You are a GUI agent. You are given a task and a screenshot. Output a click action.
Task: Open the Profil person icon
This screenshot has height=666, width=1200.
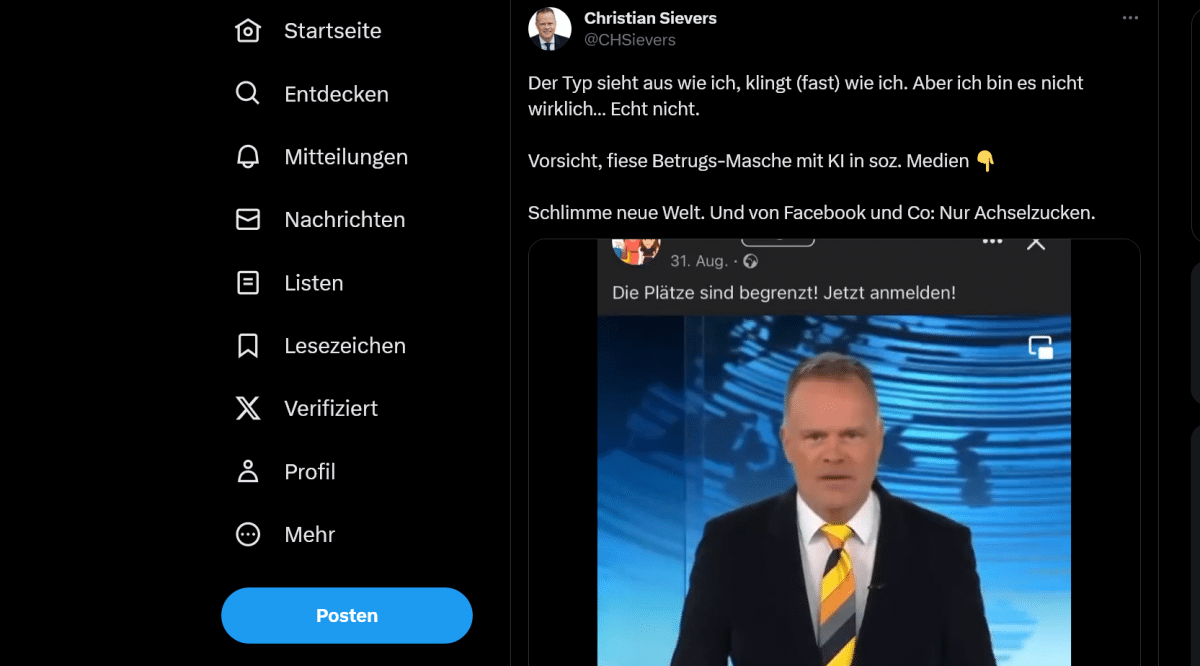[x=247, y=471]
